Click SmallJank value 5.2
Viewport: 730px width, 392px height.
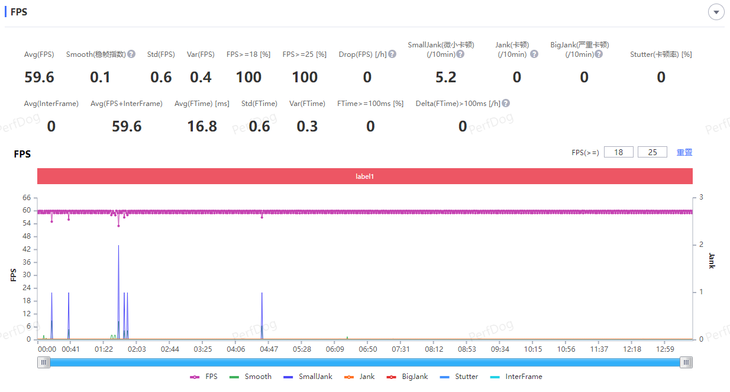pyautogui.click(x=446, y=77)
